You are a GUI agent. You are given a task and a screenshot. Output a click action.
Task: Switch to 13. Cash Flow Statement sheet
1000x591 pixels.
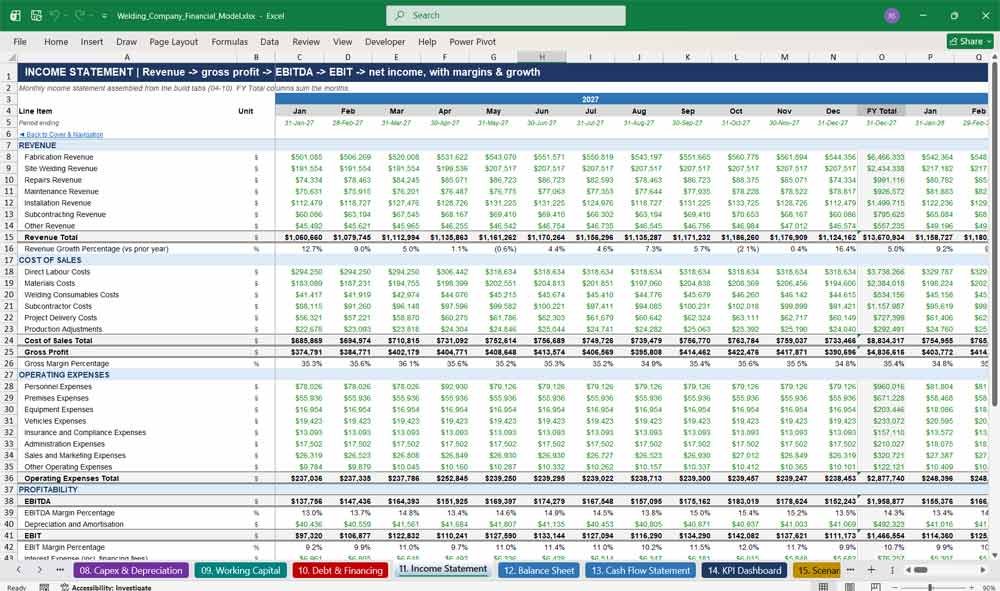coord(640,571)
